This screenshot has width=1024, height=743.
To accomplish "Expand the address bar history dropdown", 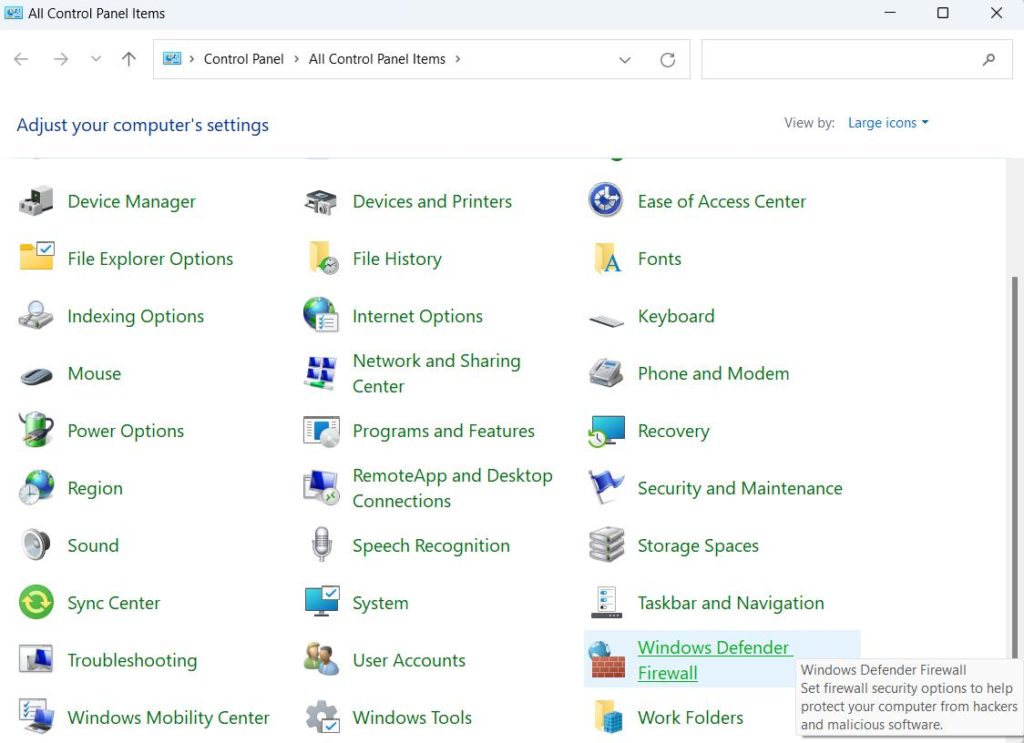I will 625,59.
